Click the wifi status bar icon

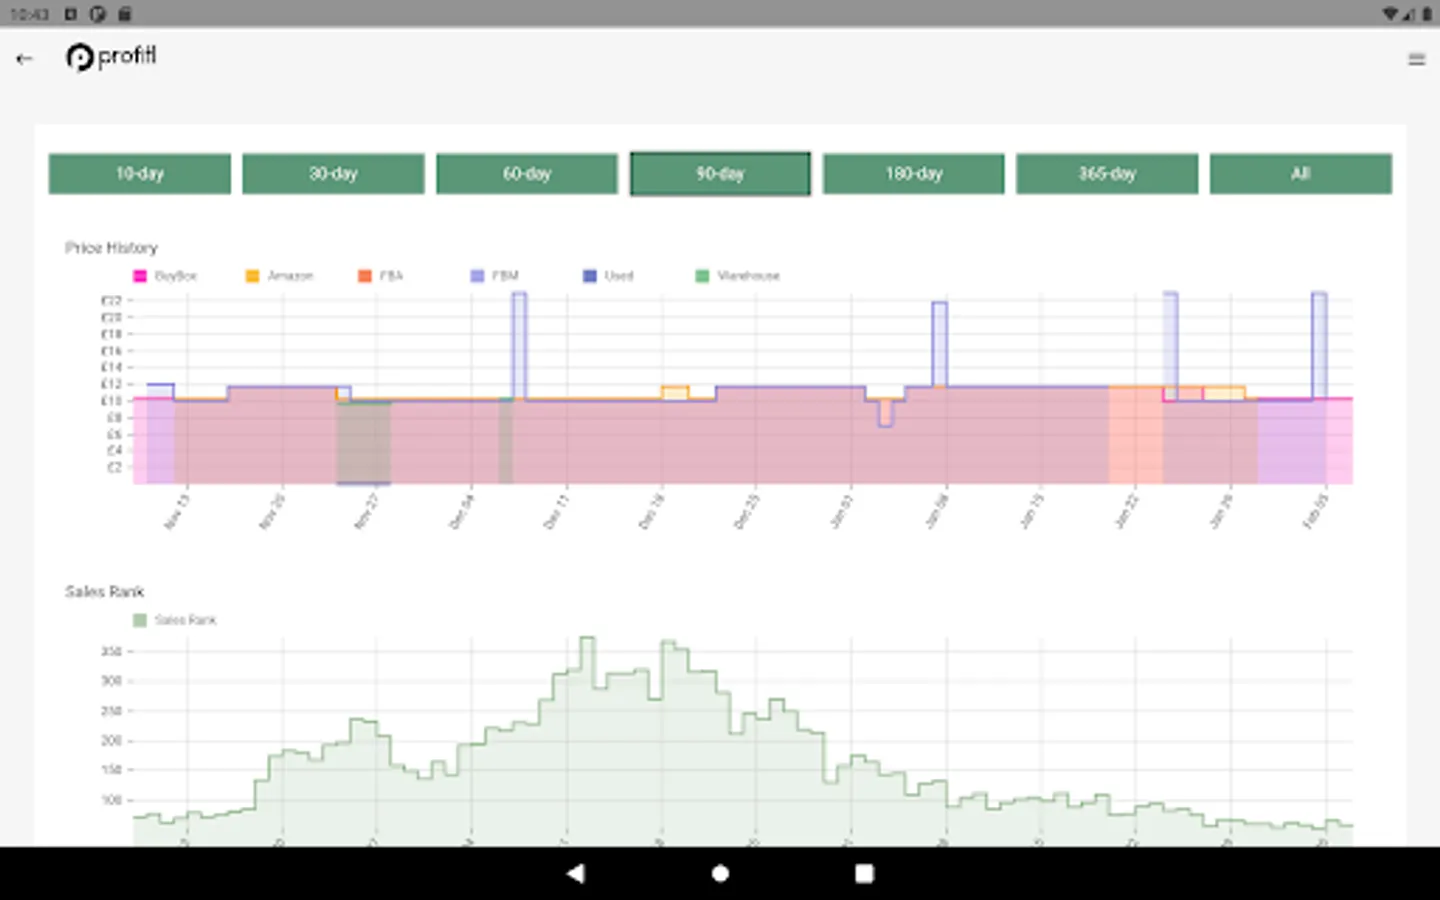(1391, 14)
